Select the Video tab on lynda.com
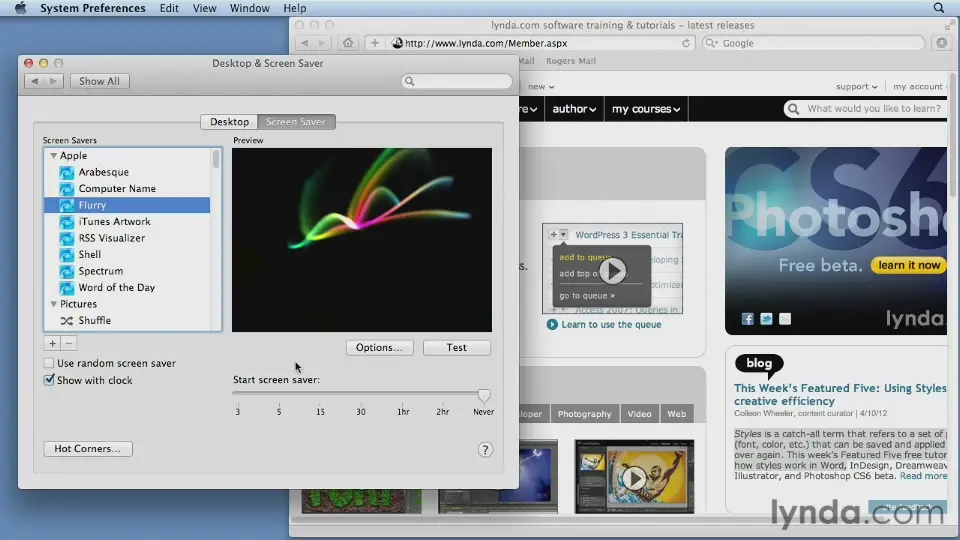The image size is (960, 540). pyautogui.click(x=639, y=414)
